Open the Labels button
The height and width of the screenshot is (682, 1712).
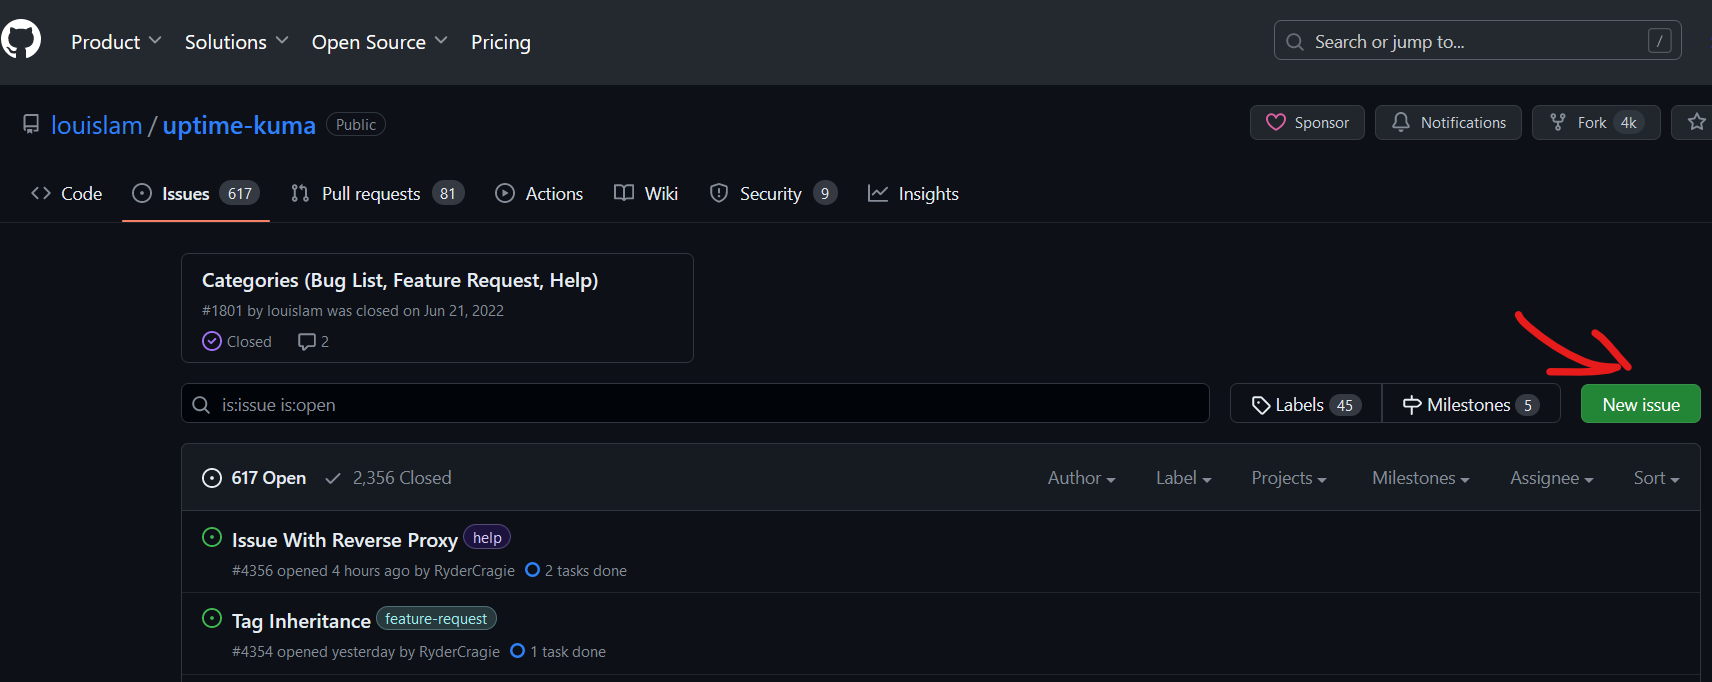(1306, 404)
